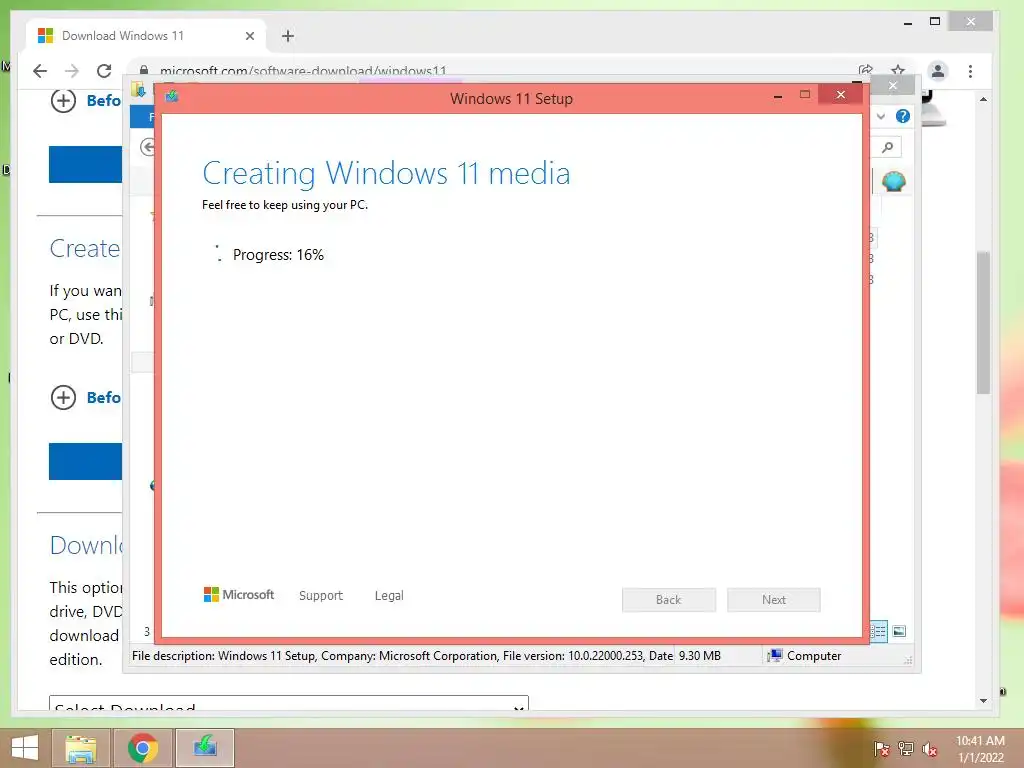This screenshot has height=768, width=1024.
Task: Open the Select Download dropdown on webpage
Action: click(x=289, y=703)
